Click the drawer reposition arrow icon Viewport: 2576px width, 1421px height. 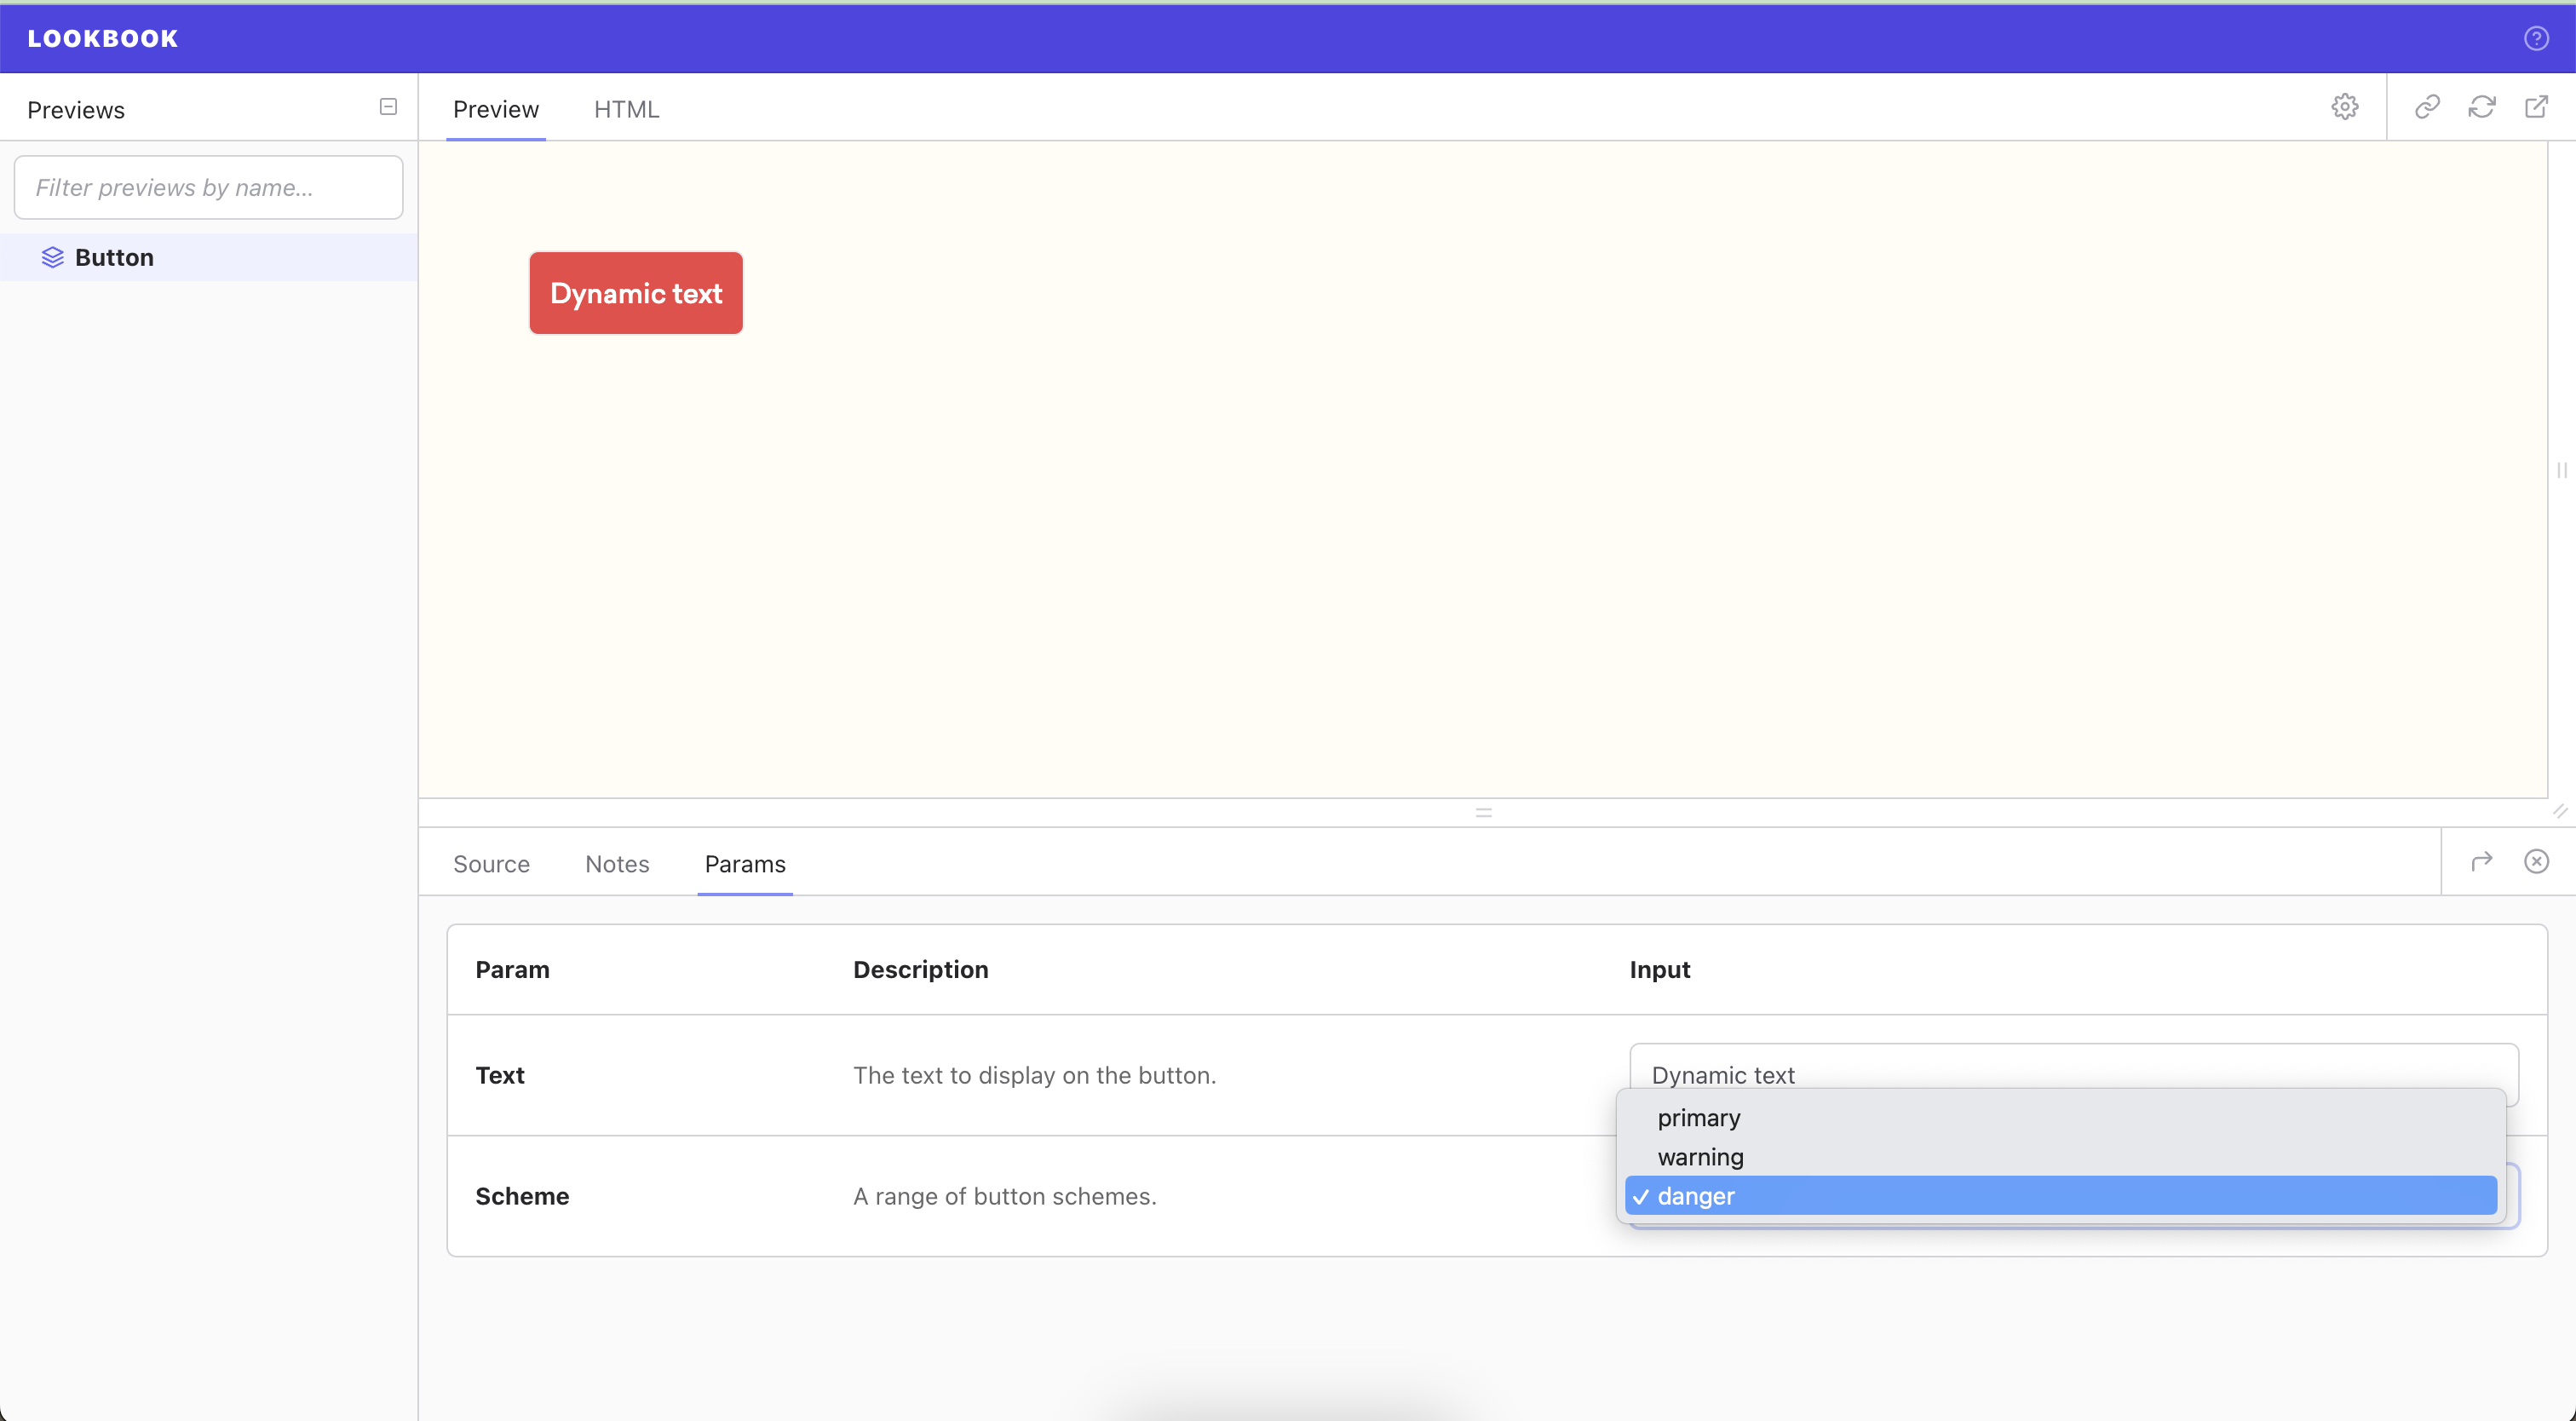(x=2481, y=861)
